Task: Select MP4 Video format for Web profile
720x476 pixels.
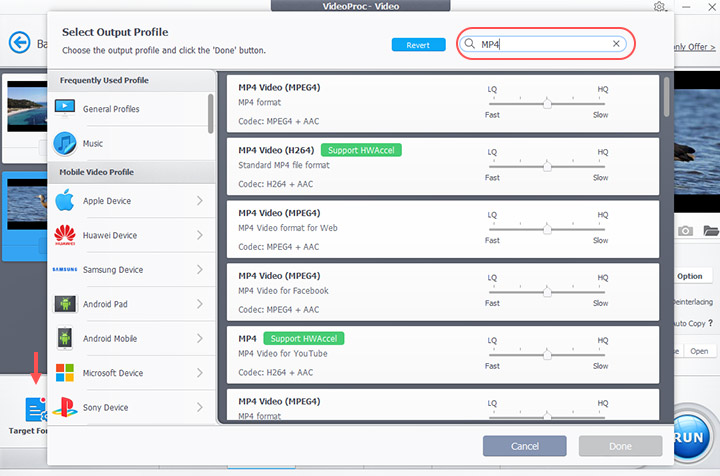Action: point(443,229)
